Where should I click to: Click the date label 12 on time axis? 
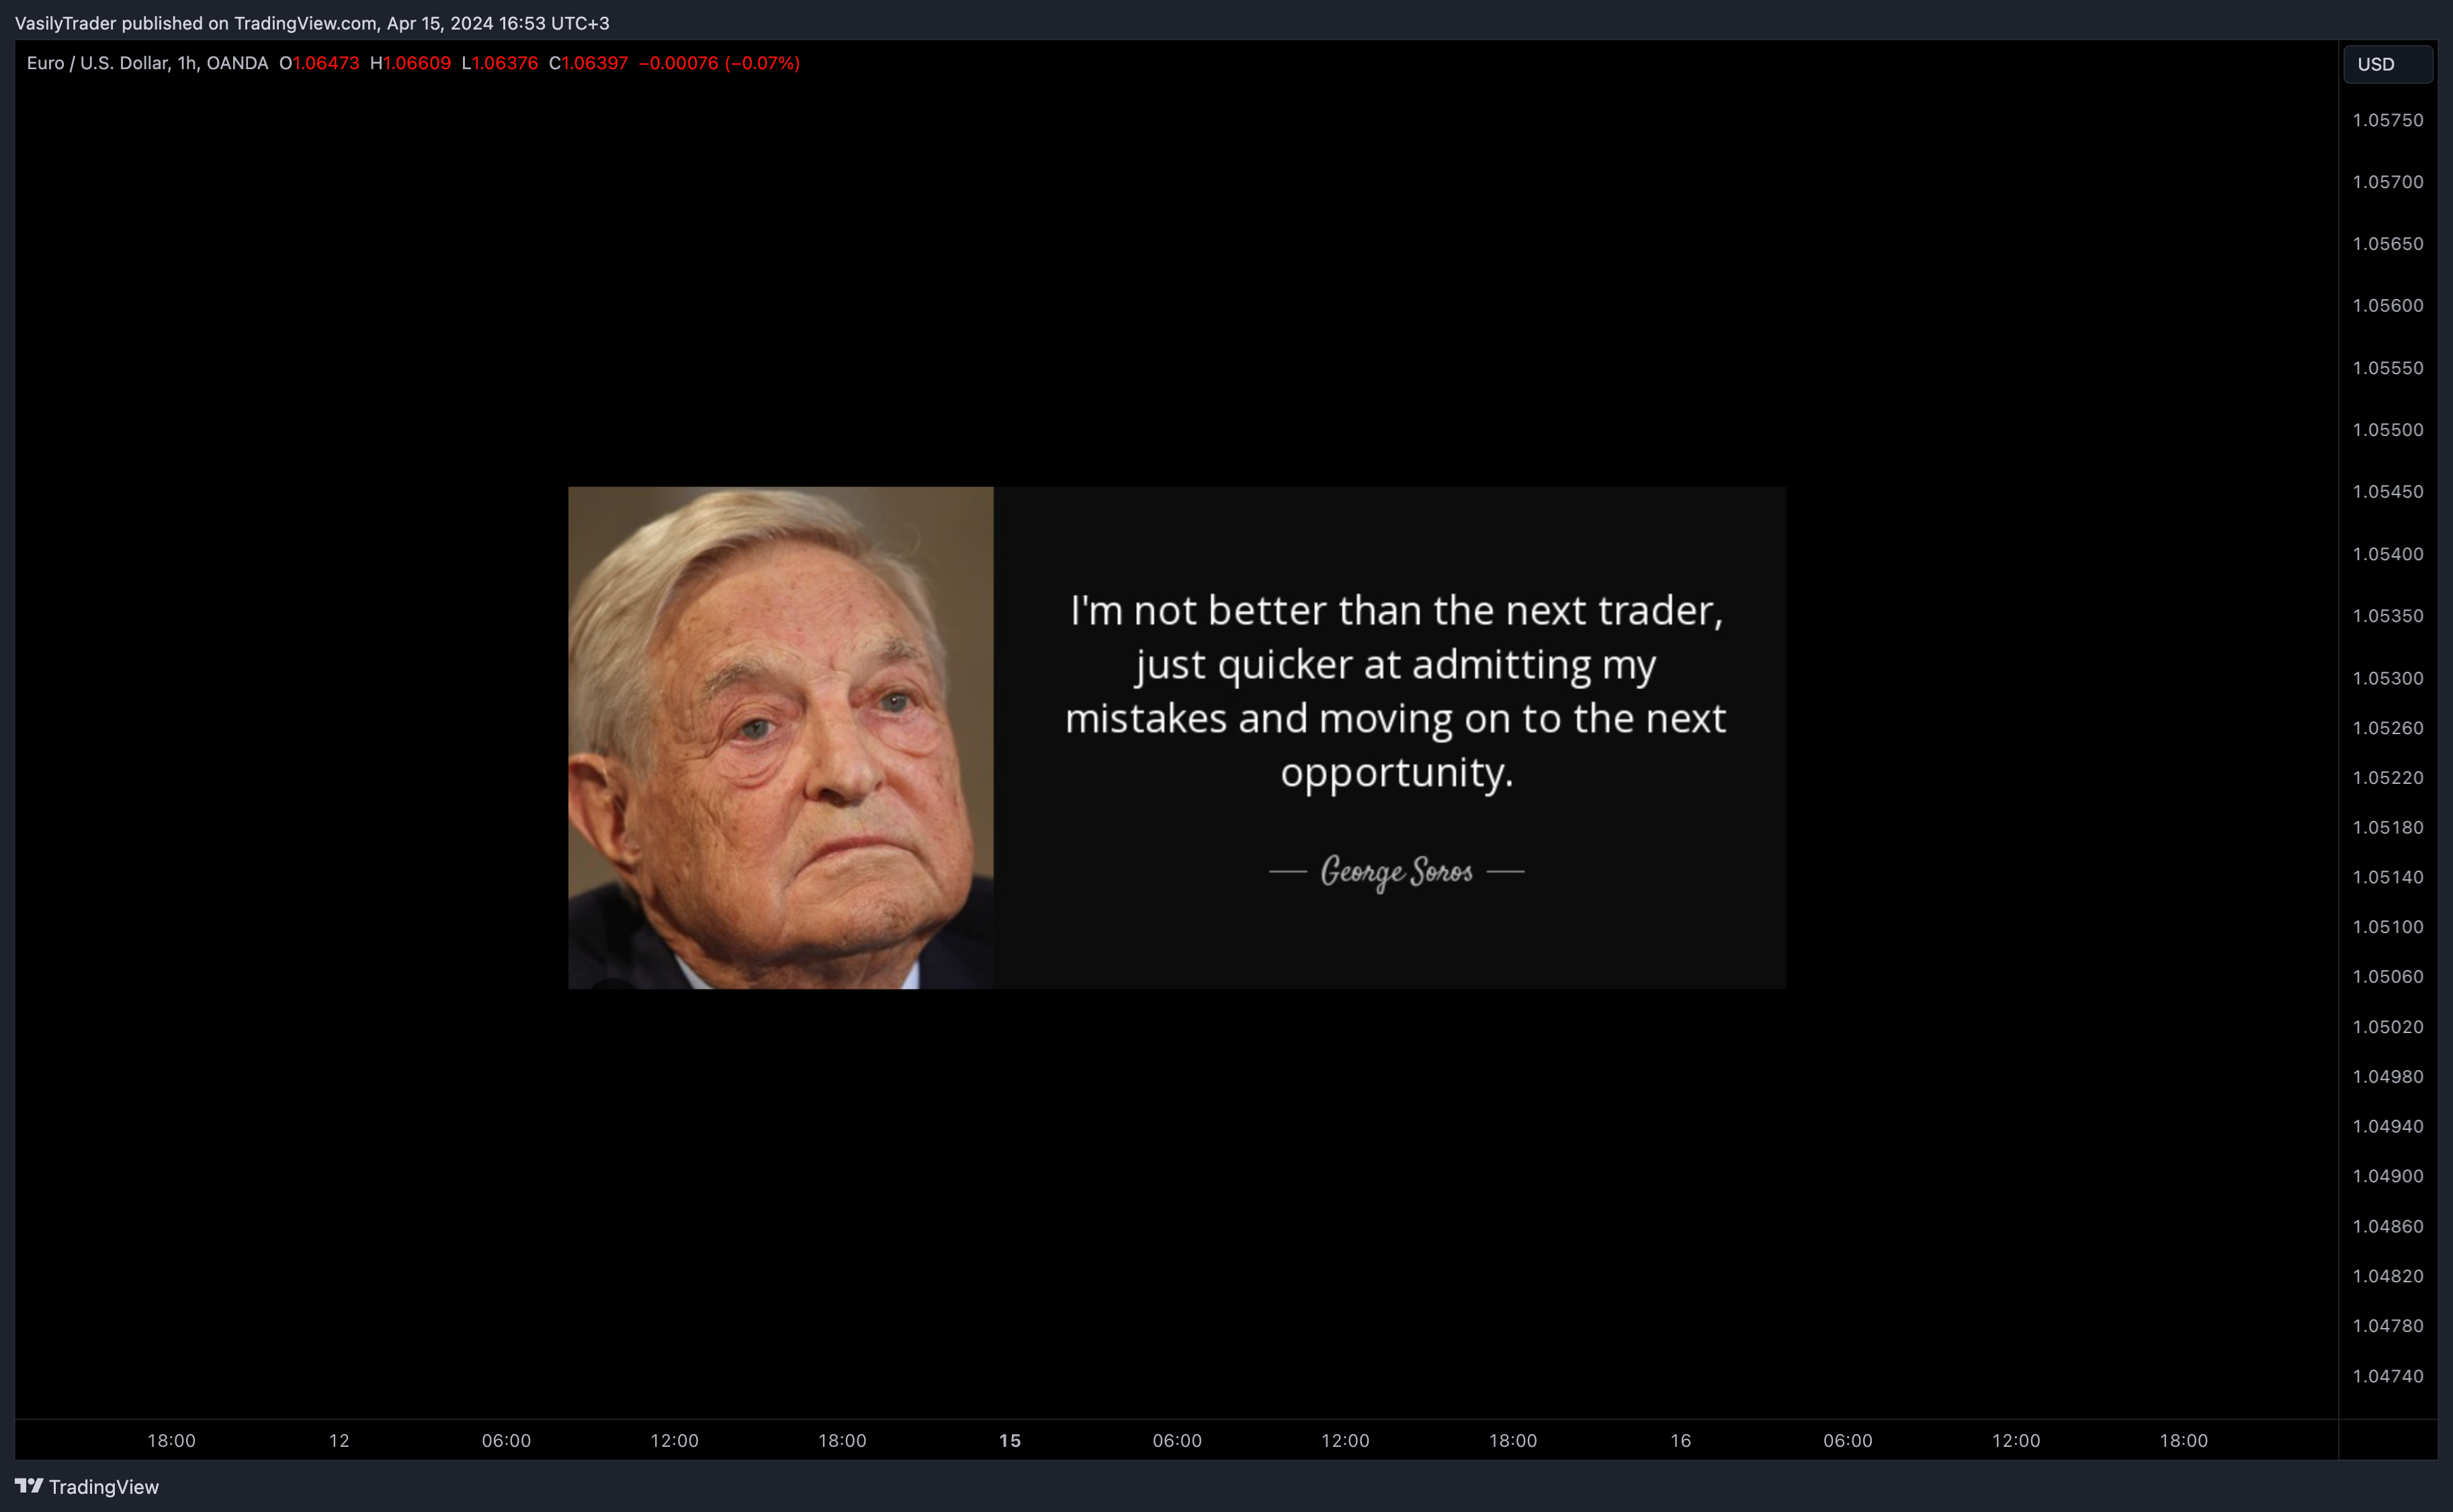click(x=339, y=1441)
